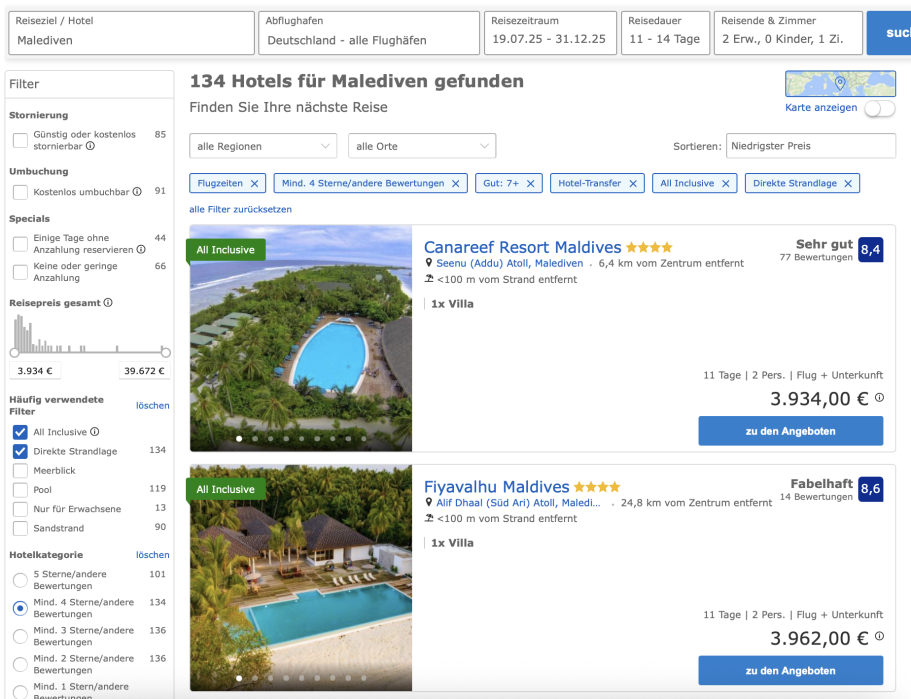Click löschen next to Häufig verwendete Filter
The width and height of the screenshot is (911, 699).
pos(153,406)
